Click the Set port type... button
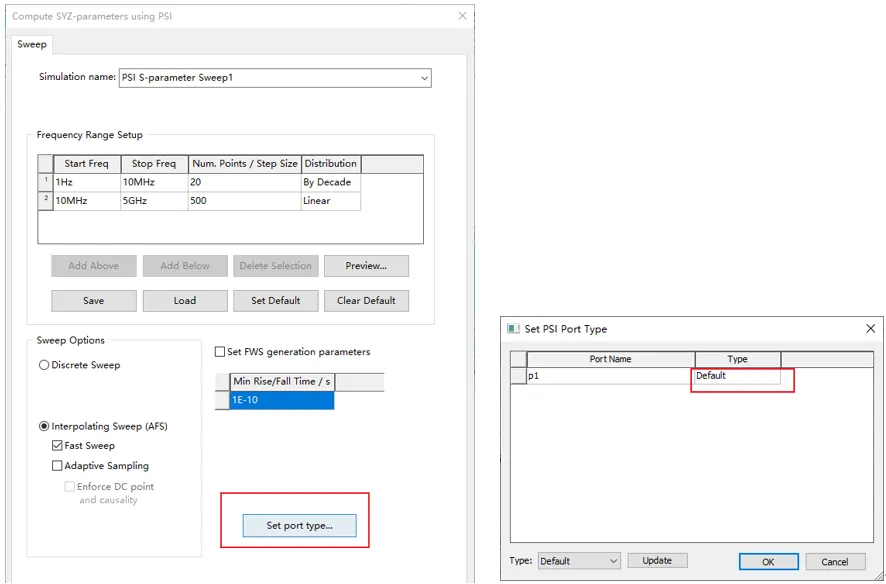The image size is (886, 584). pyautogui.click(x=299, y=526)
